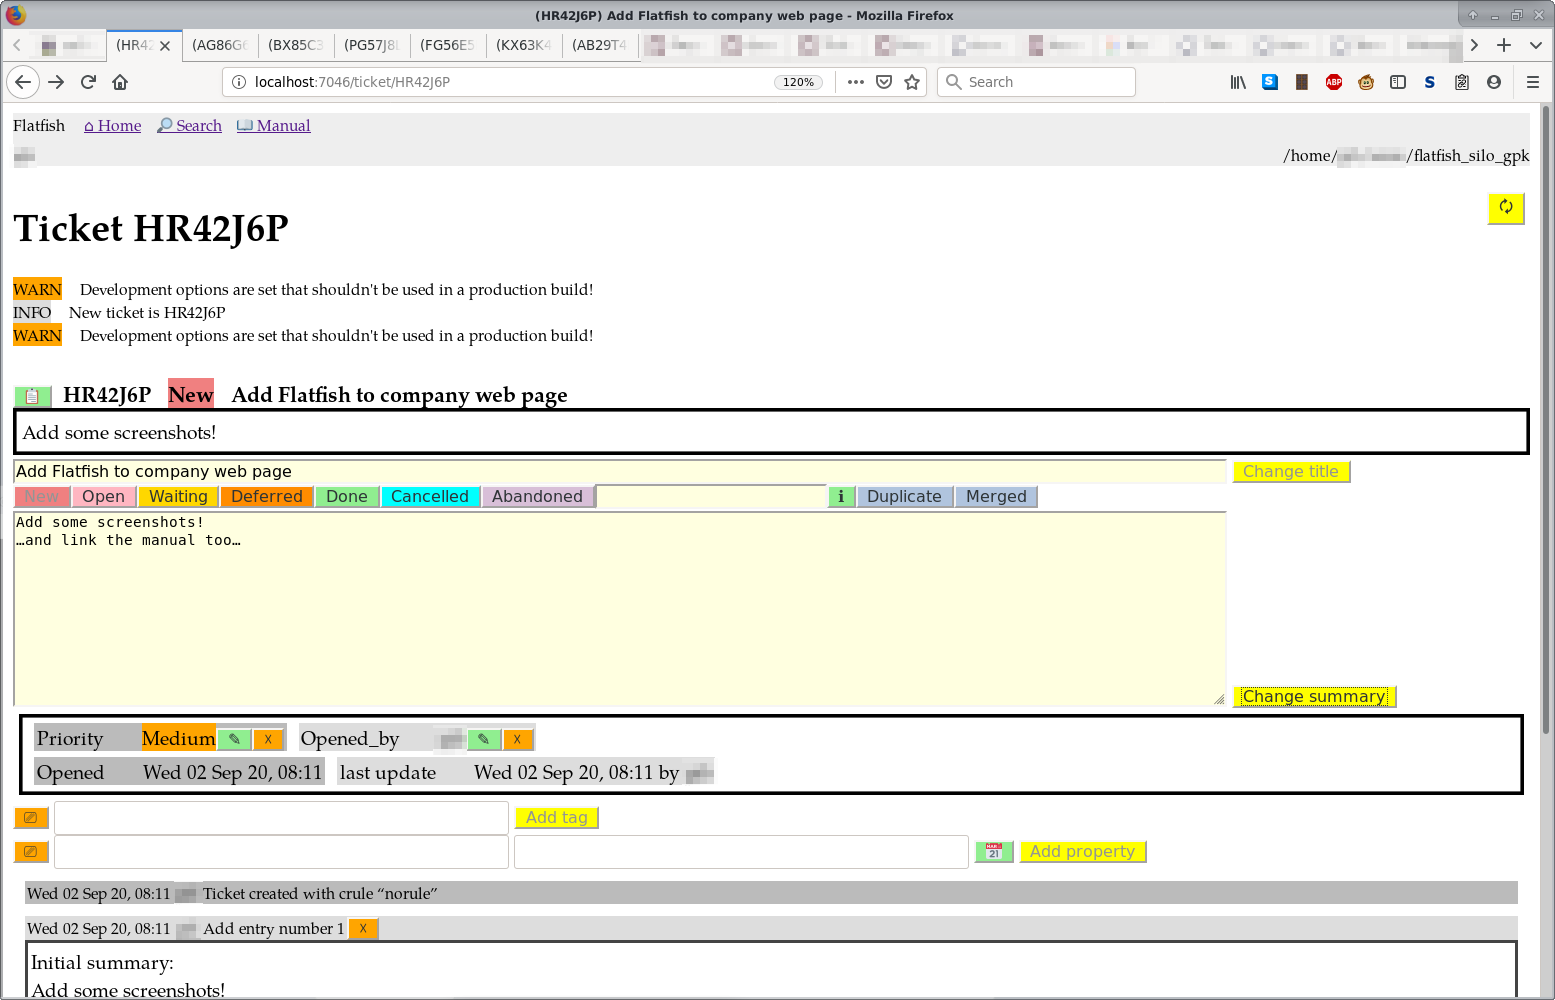Open the Firefox hamburger menu

(1532, 82)
